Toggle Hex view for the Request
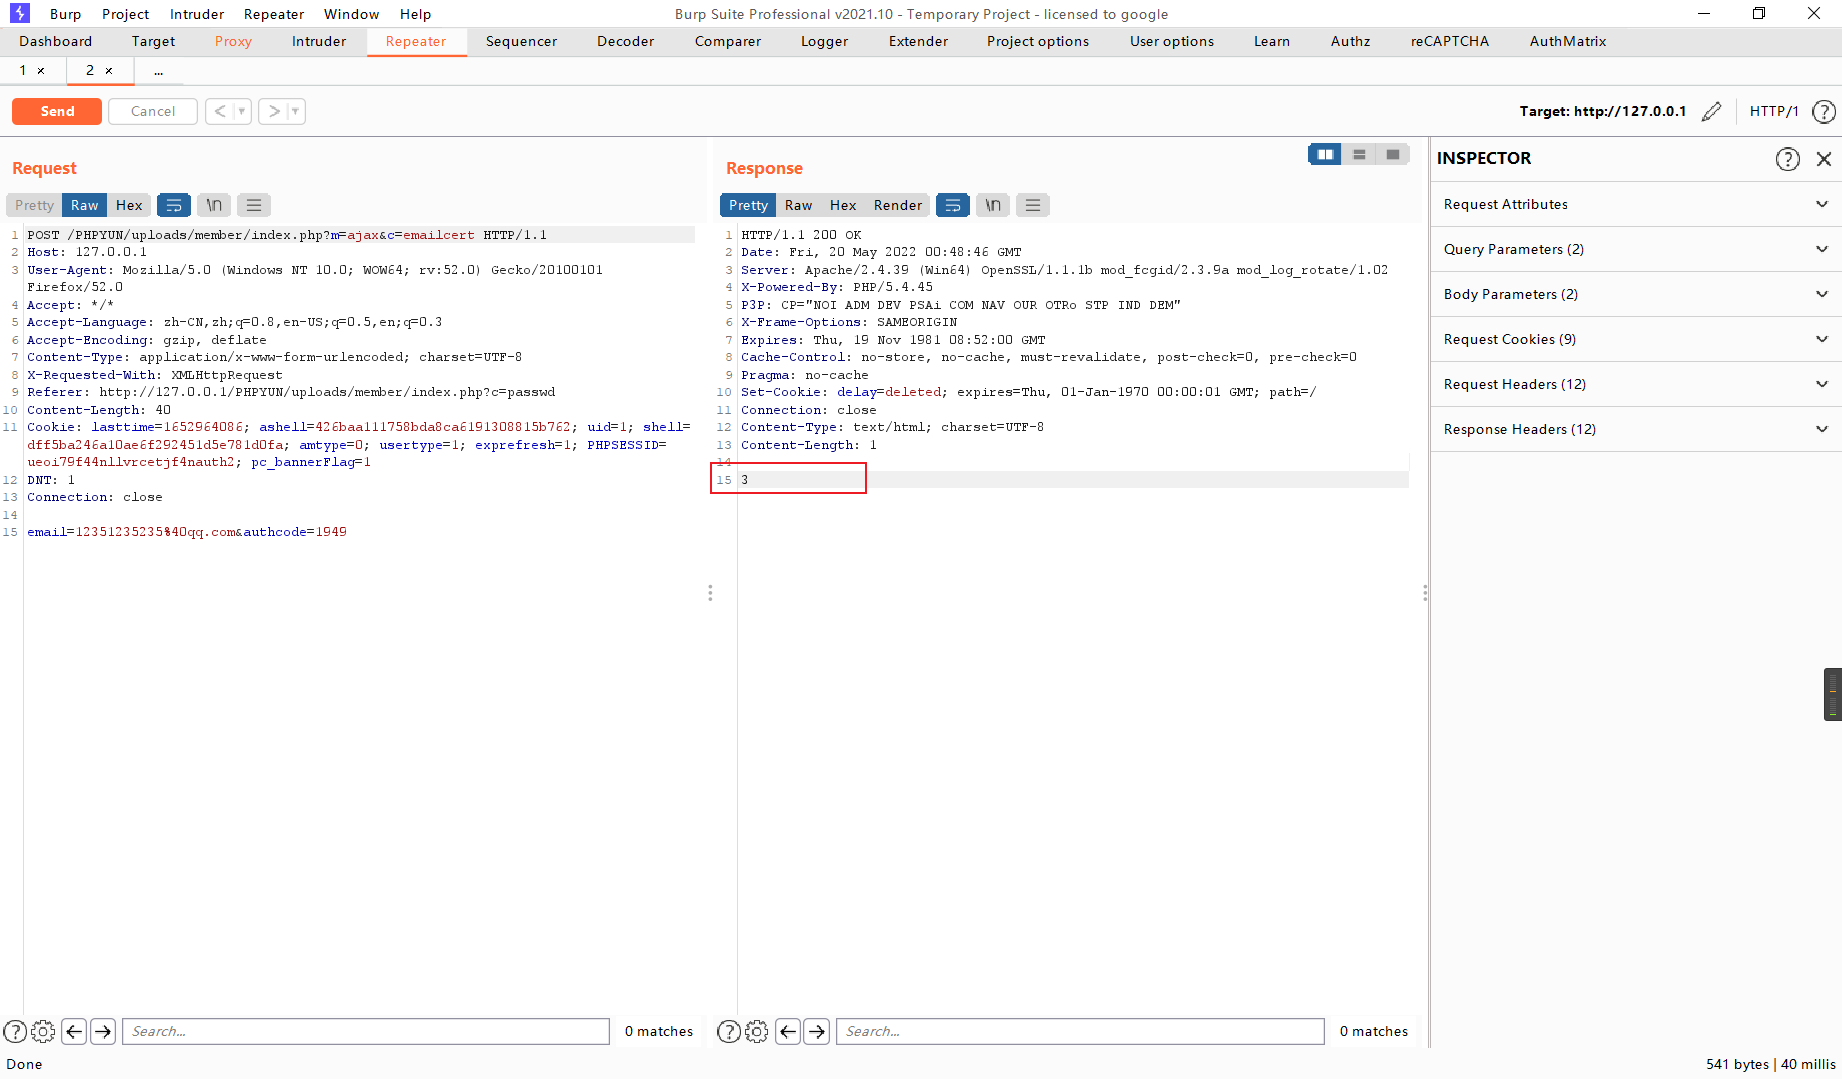The width and height of the screenshot is (1842, 1080). click(129, 205)
